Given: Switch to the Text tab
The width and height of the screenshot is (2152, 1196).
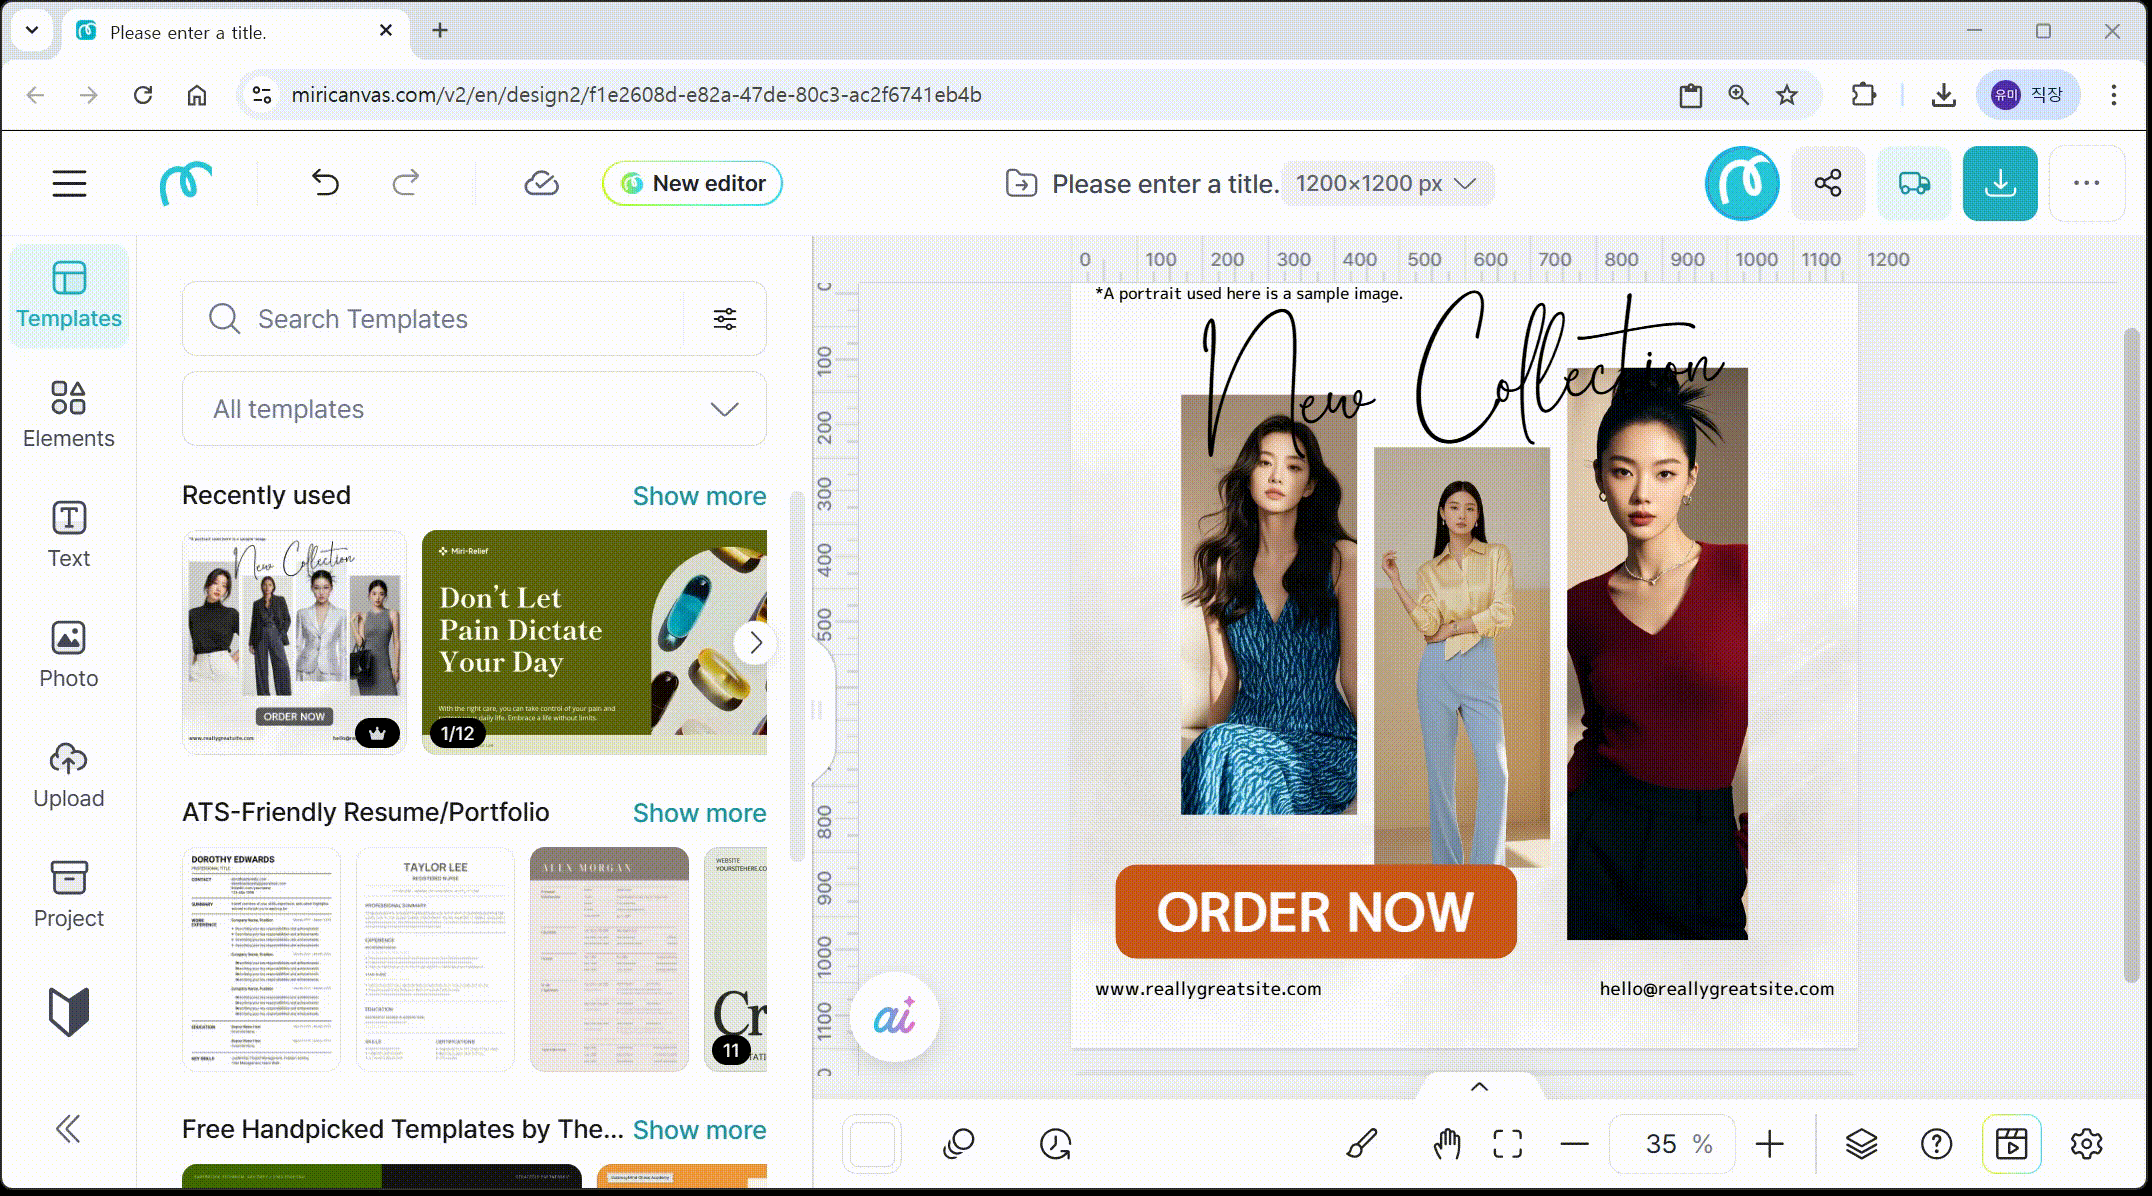Looking at the screenshot, I should click(68, 534).
